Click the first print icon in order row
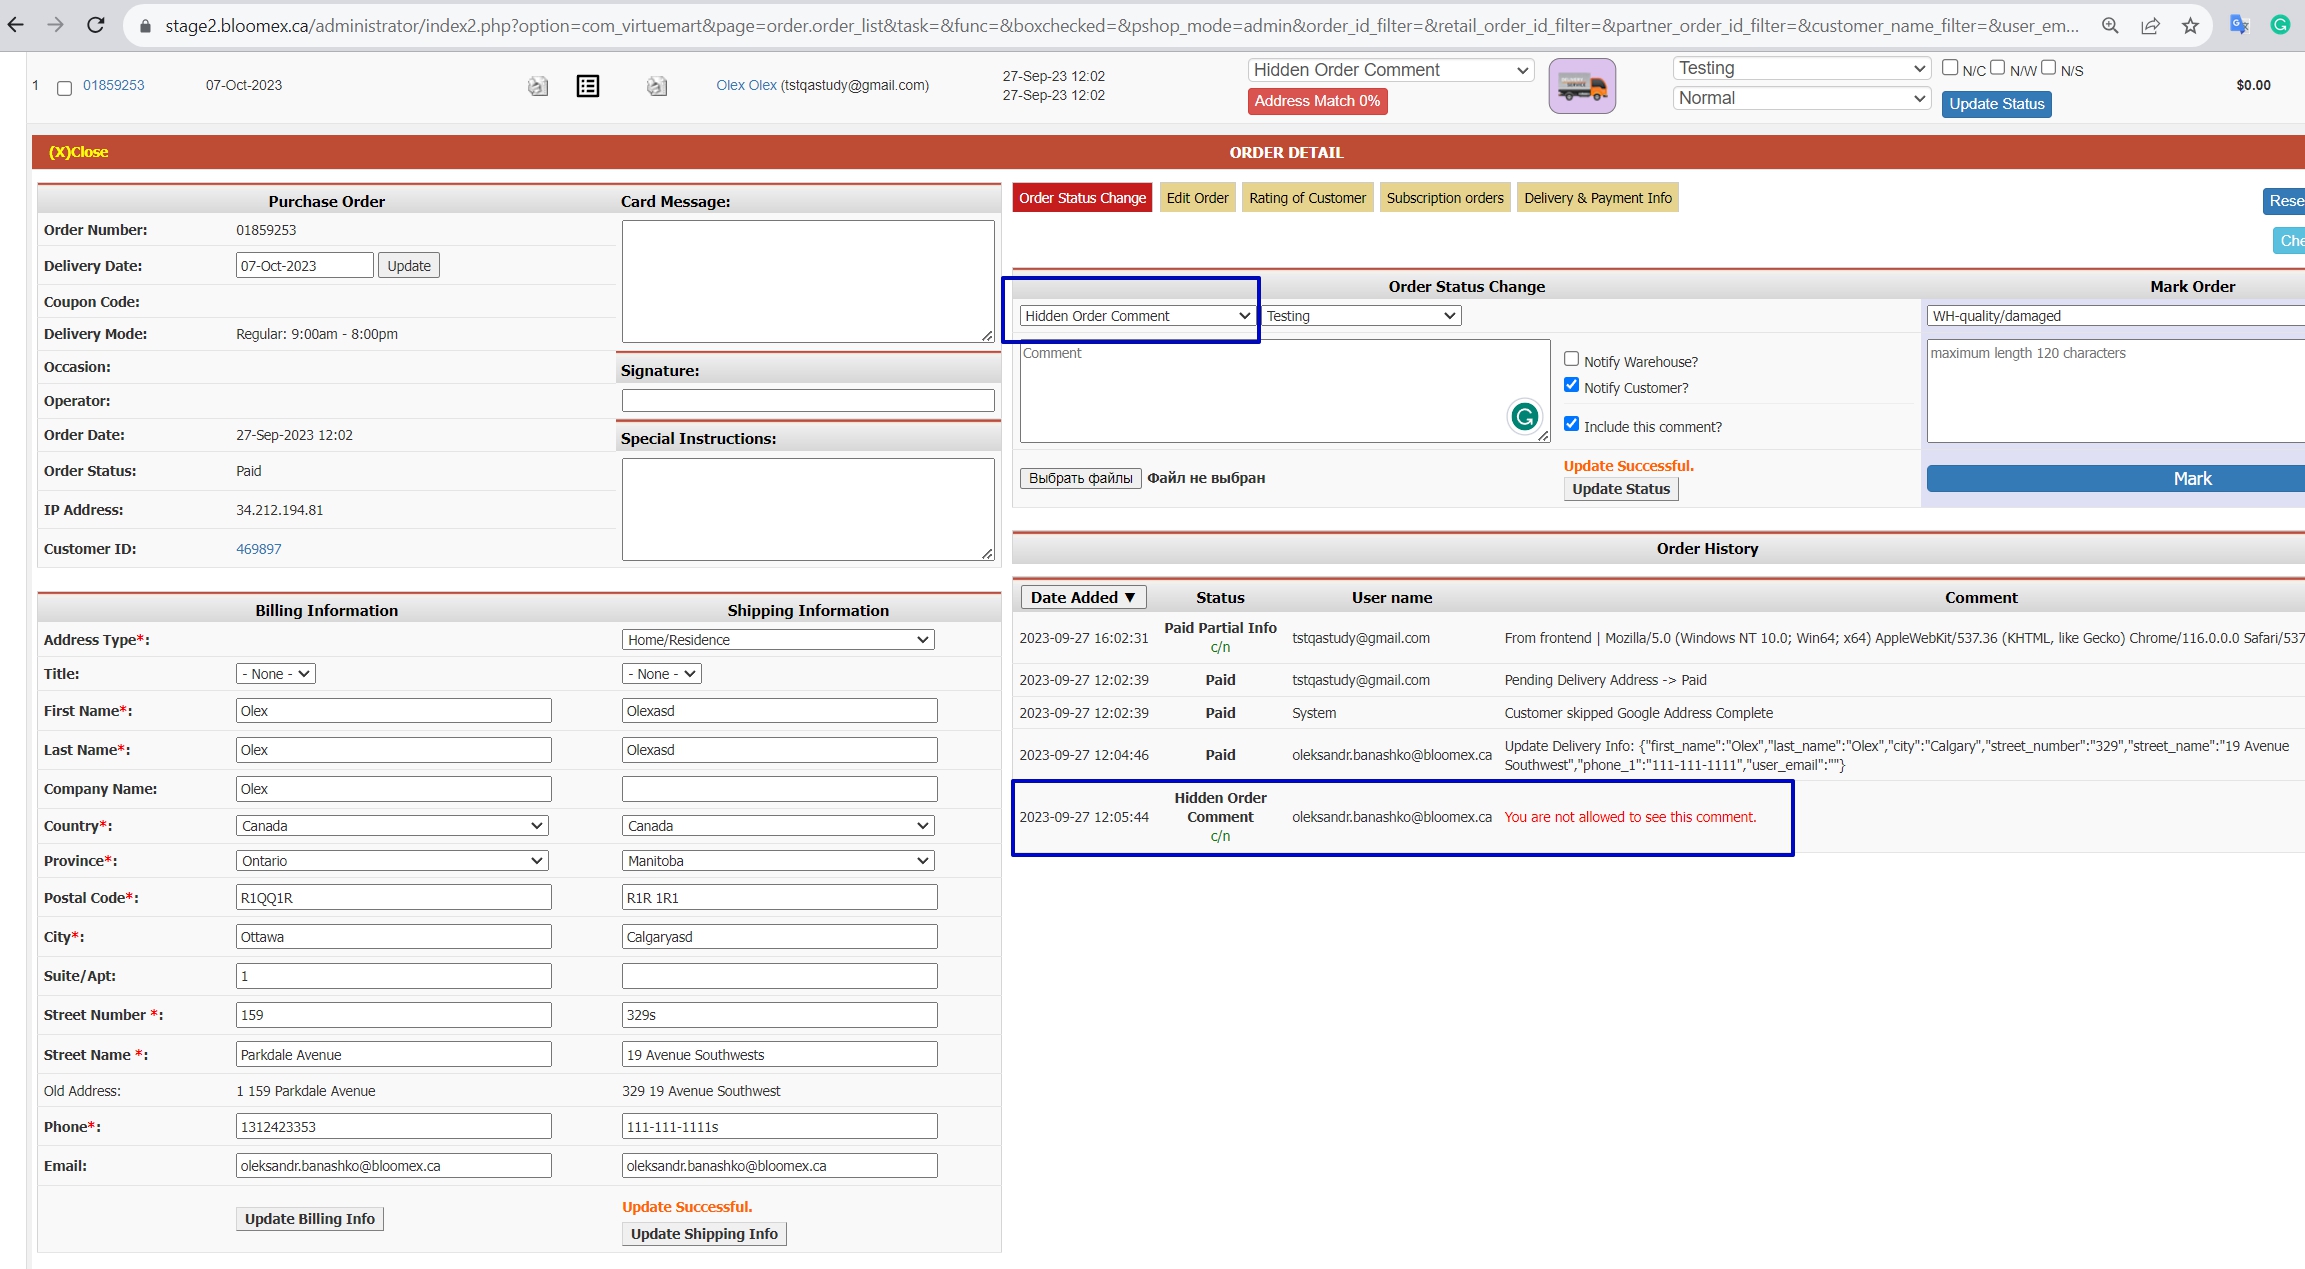 pyautogui.click(x=538, y=86)
